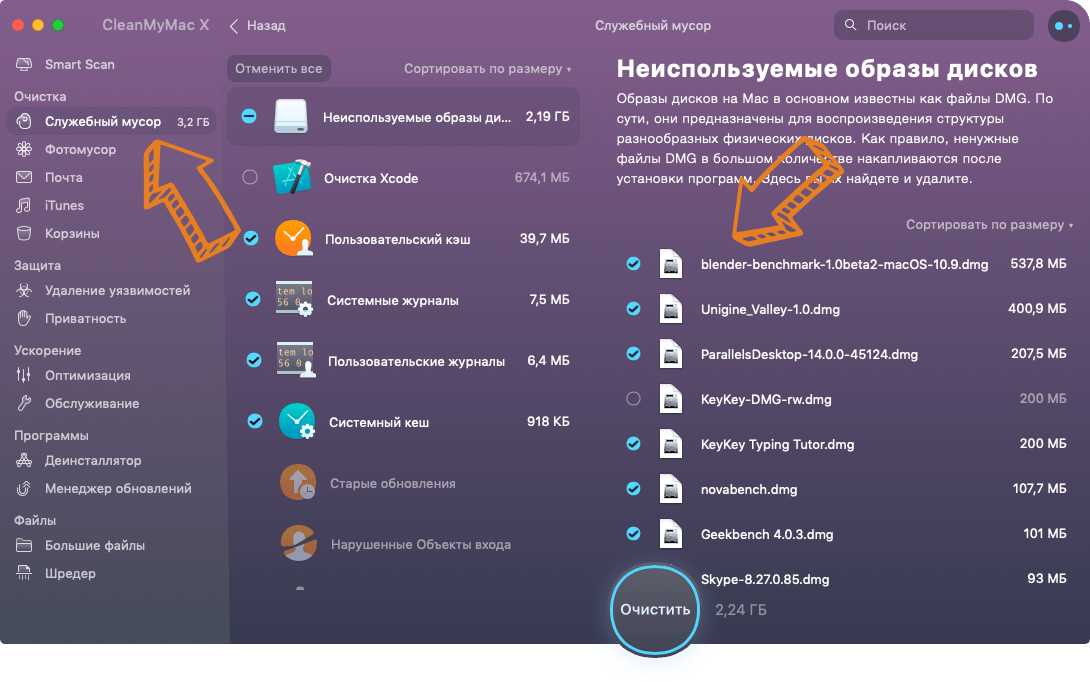
Task: Open file list Сортировать по размеру dropdown
Action: pyautogui.click(x=989, y=225)
